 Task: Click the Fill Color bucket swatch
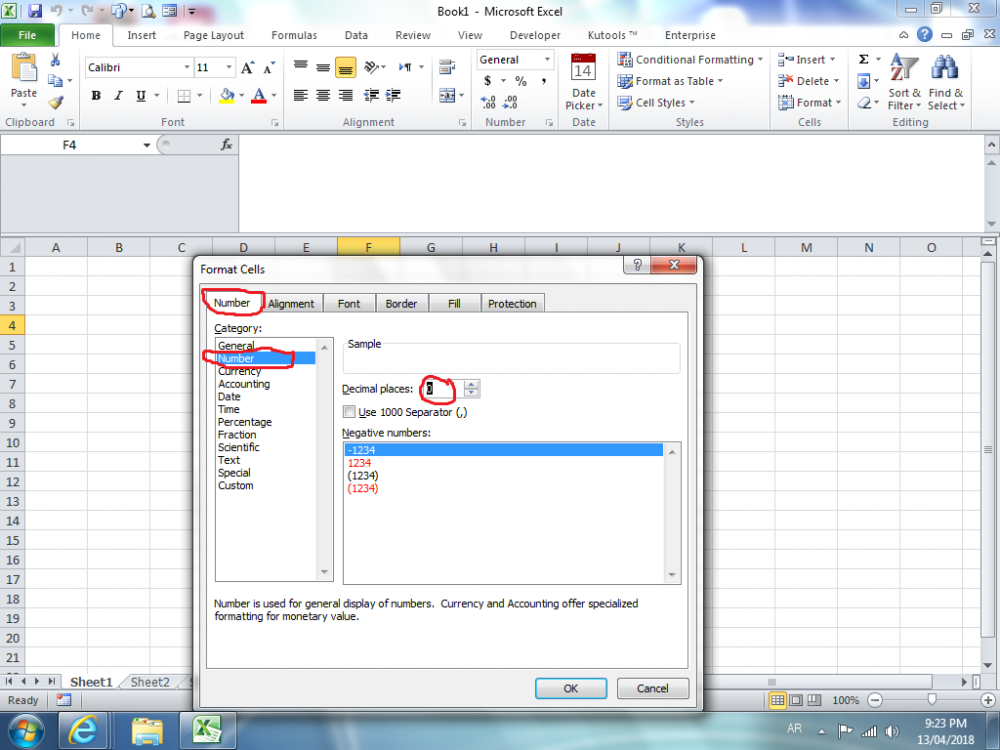coord(226,96)
